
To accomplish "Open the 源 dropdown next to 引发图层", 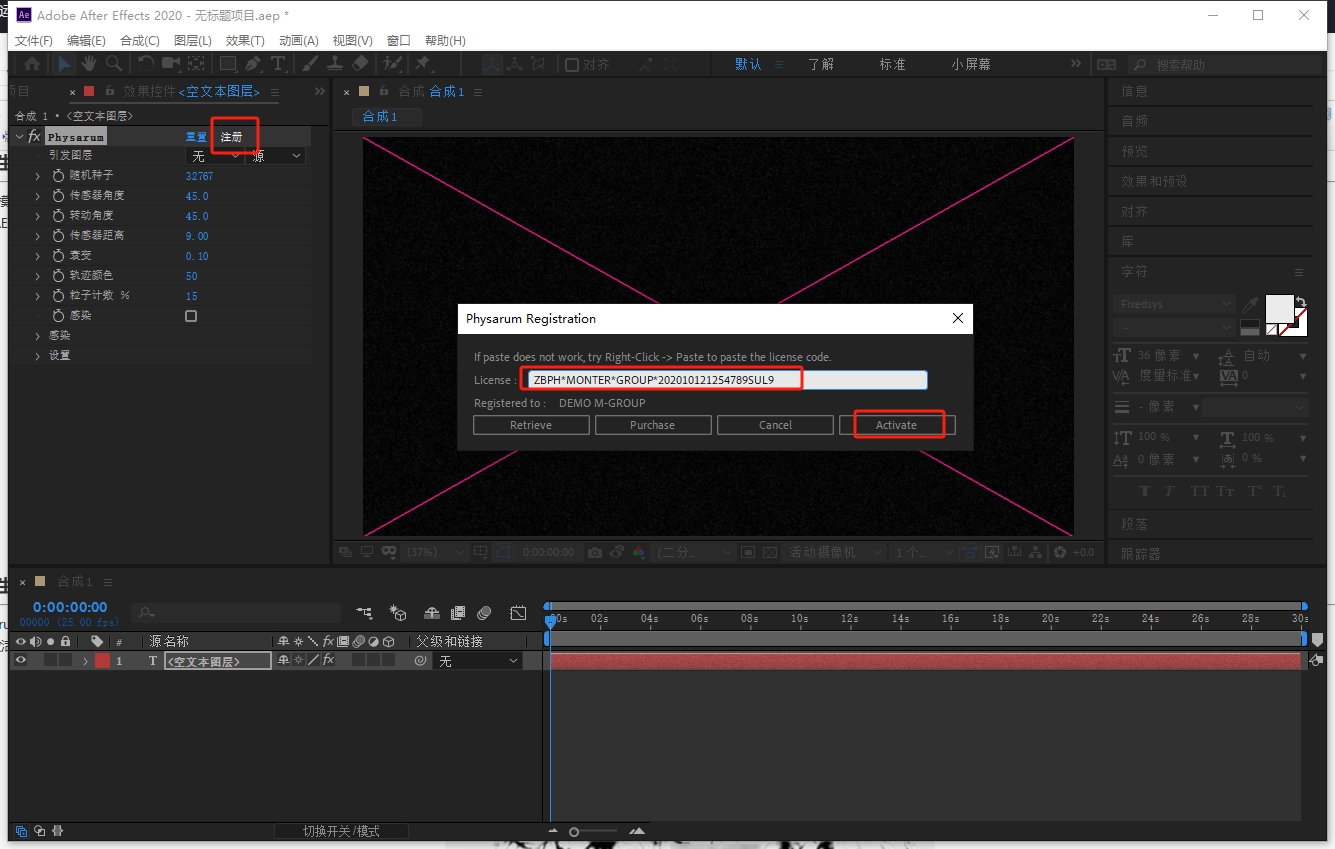I will click(x=276, y=156).
